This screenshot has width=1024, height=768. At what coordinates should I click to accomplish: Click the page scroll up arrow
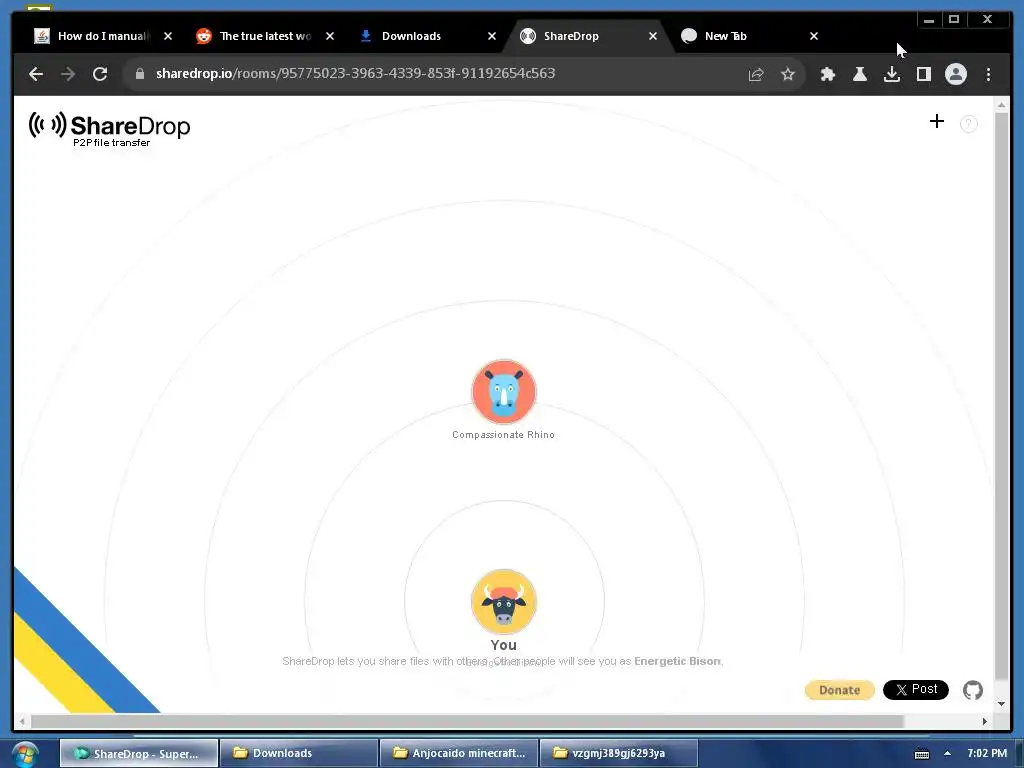coord(1001,104)
